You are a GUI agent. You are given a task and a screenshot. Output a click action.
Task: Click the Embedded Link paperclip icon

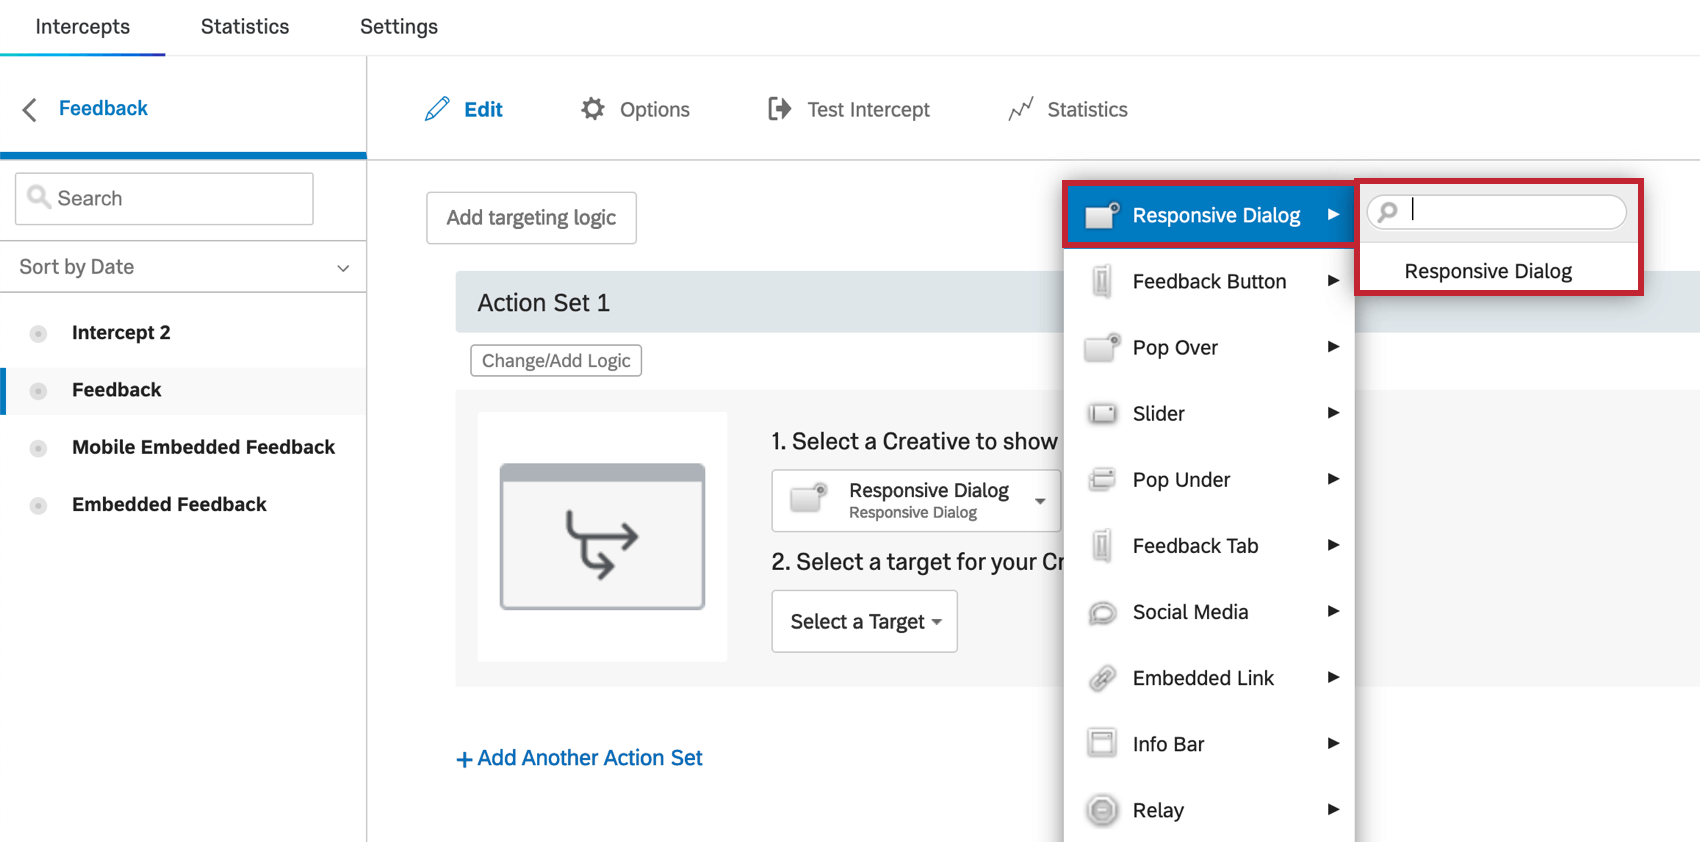1102,678
